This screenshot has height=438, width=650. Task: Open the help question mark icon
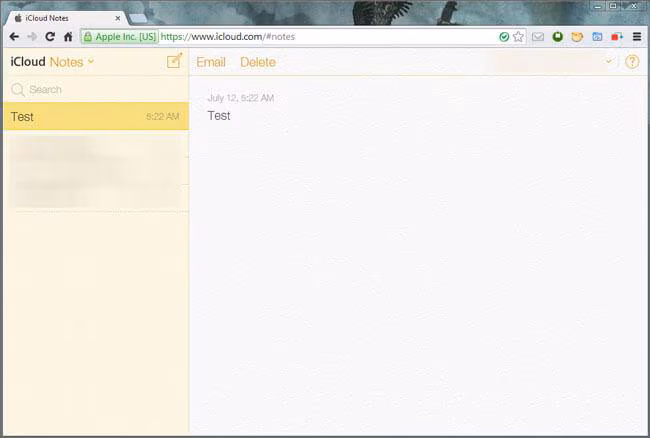pos(632,62)
